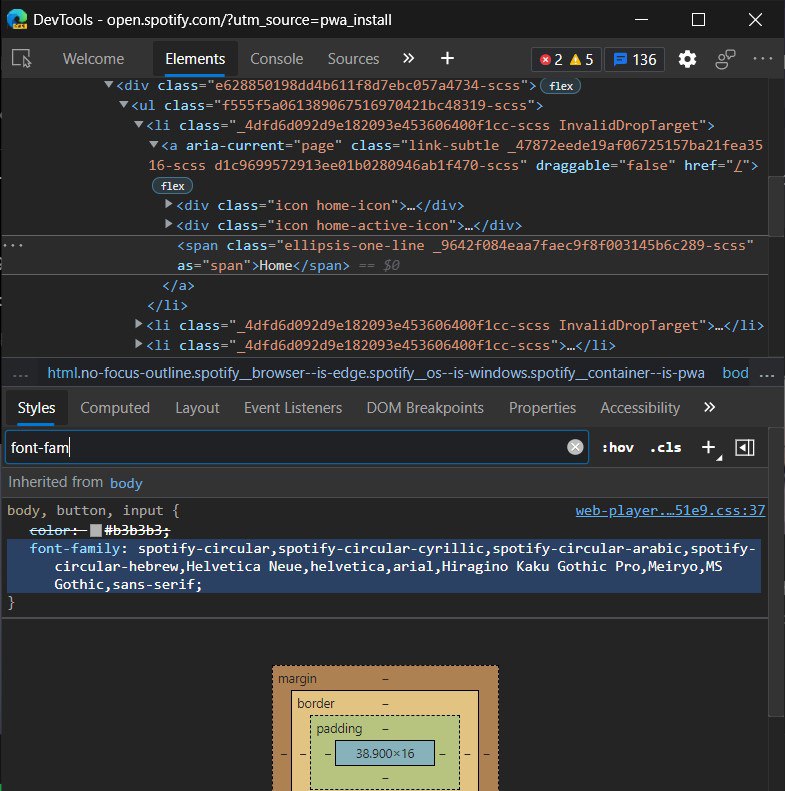Image resolution: width=785 pixels, height=791 pixels.
Task: Show more sidebar panes chevron
Action: (709, 407)
